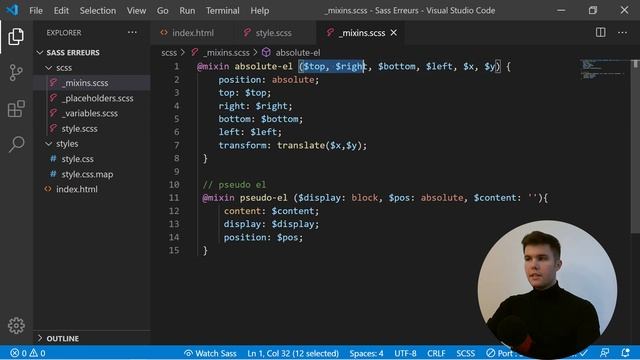Open Explorer views and more actions menu
640x360 pixels.
[132, 32]
